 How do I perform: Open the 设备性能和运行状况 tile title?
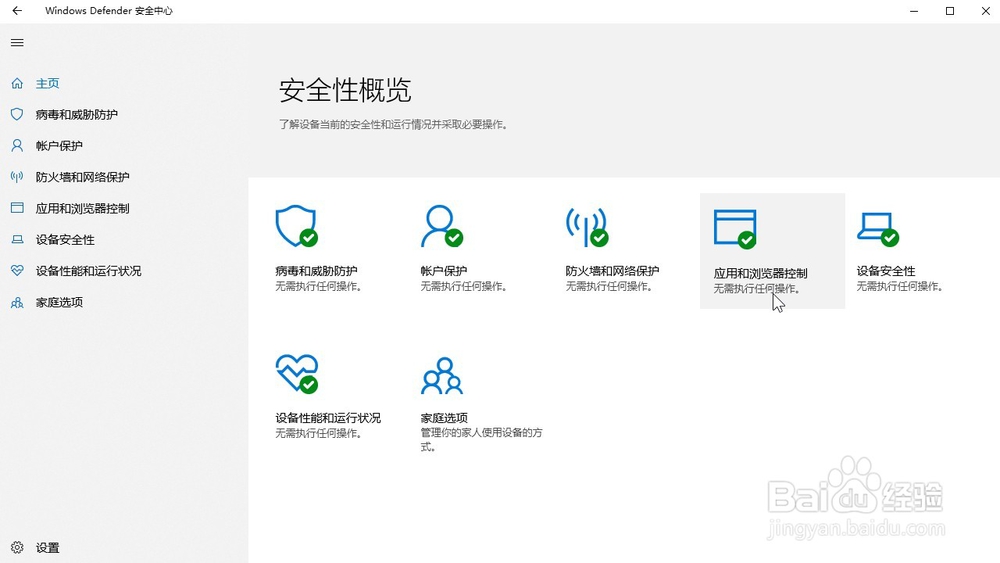point(328,418)
